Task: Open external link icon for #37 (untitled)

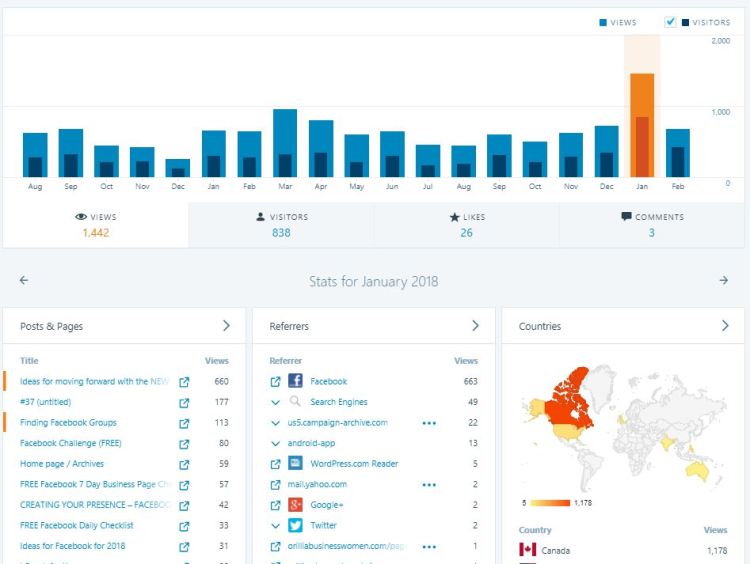Action: click(184, 402)
